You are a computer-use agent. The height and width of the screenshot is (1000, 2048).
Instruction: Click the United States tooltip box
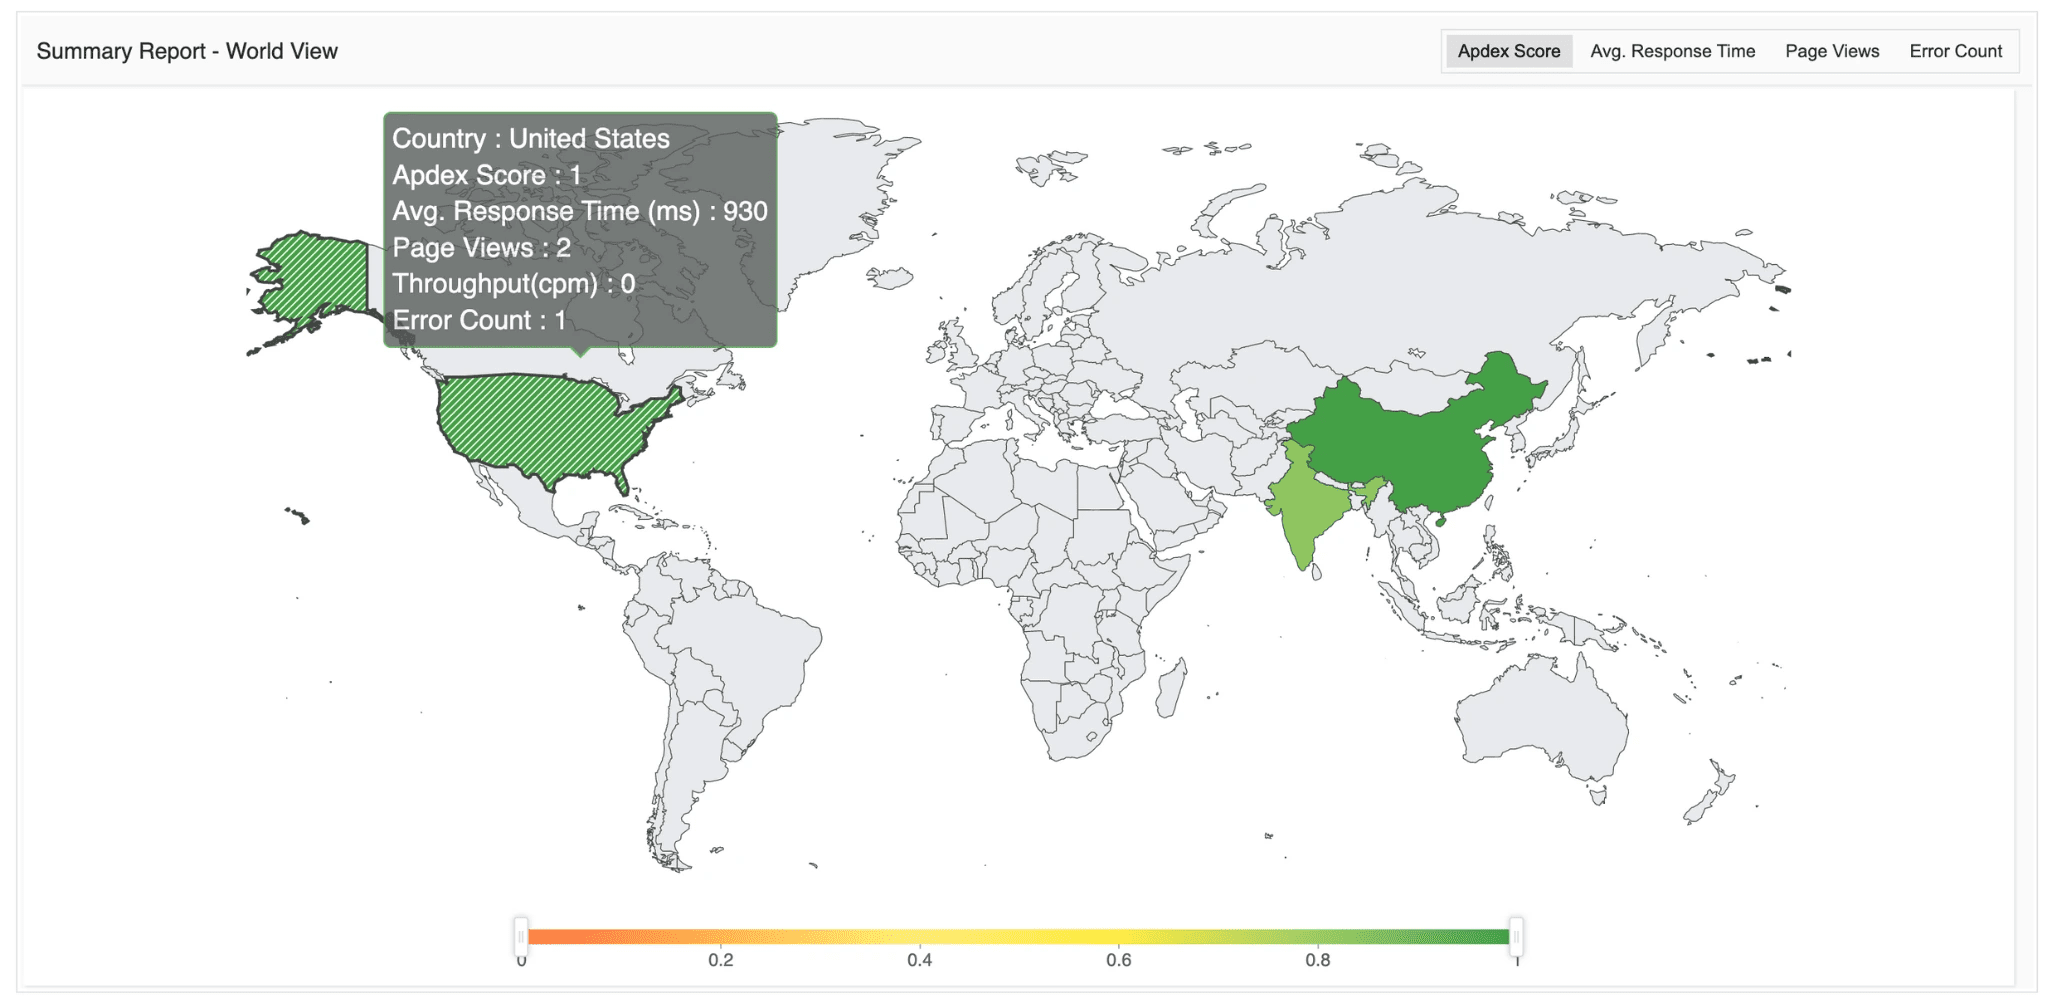(580, 228)
